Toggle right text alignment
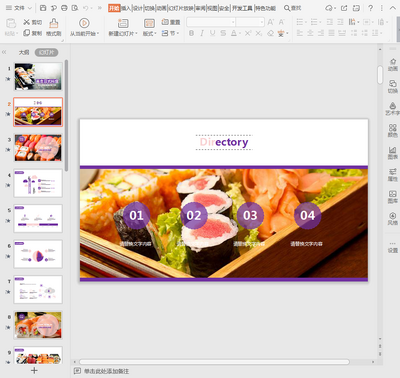 321,33
